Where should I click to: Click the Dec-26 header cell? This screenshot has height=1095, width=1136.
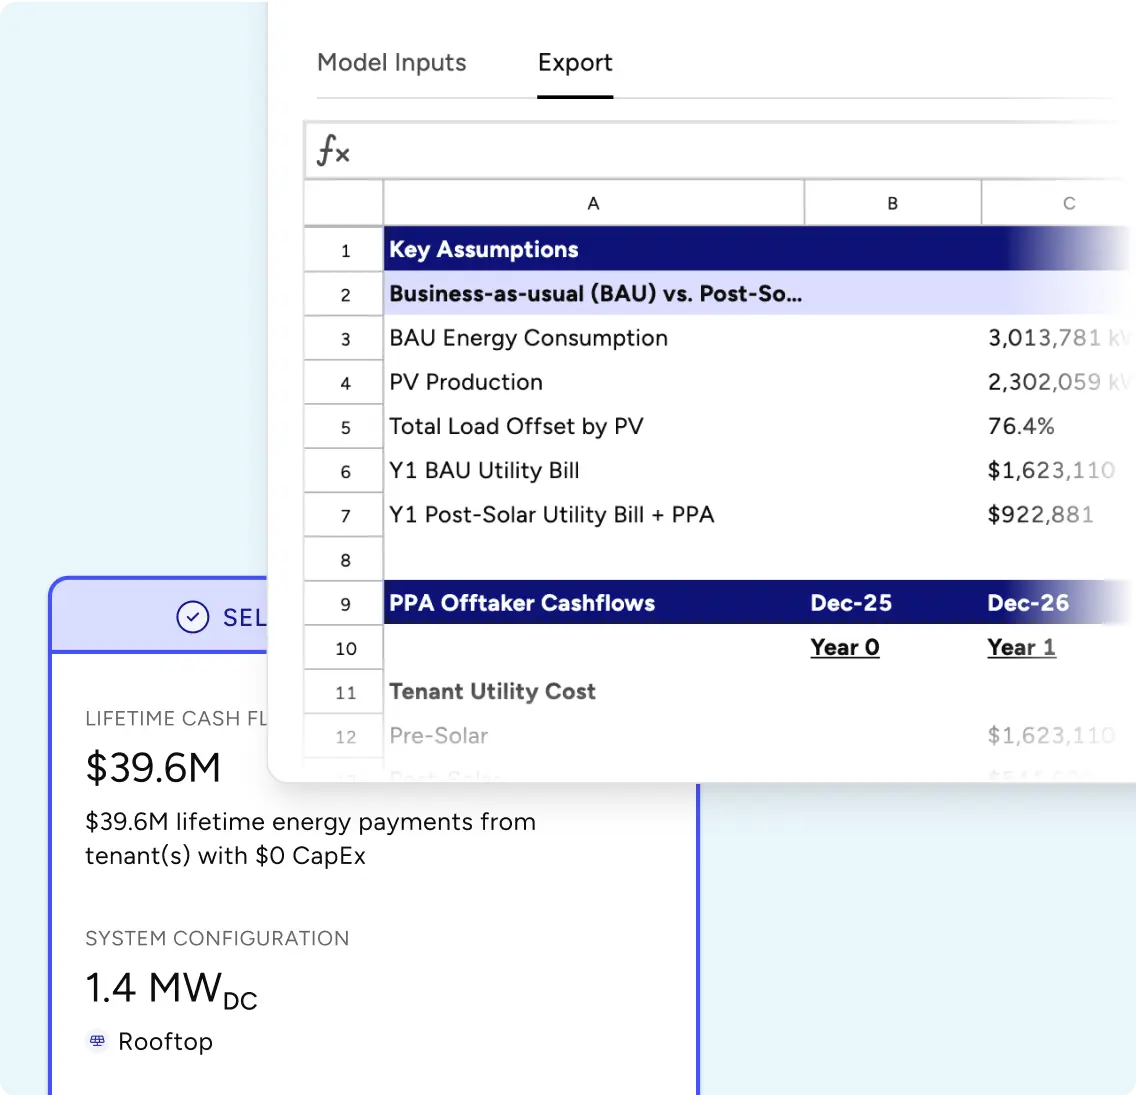[x=1028, y=603]
